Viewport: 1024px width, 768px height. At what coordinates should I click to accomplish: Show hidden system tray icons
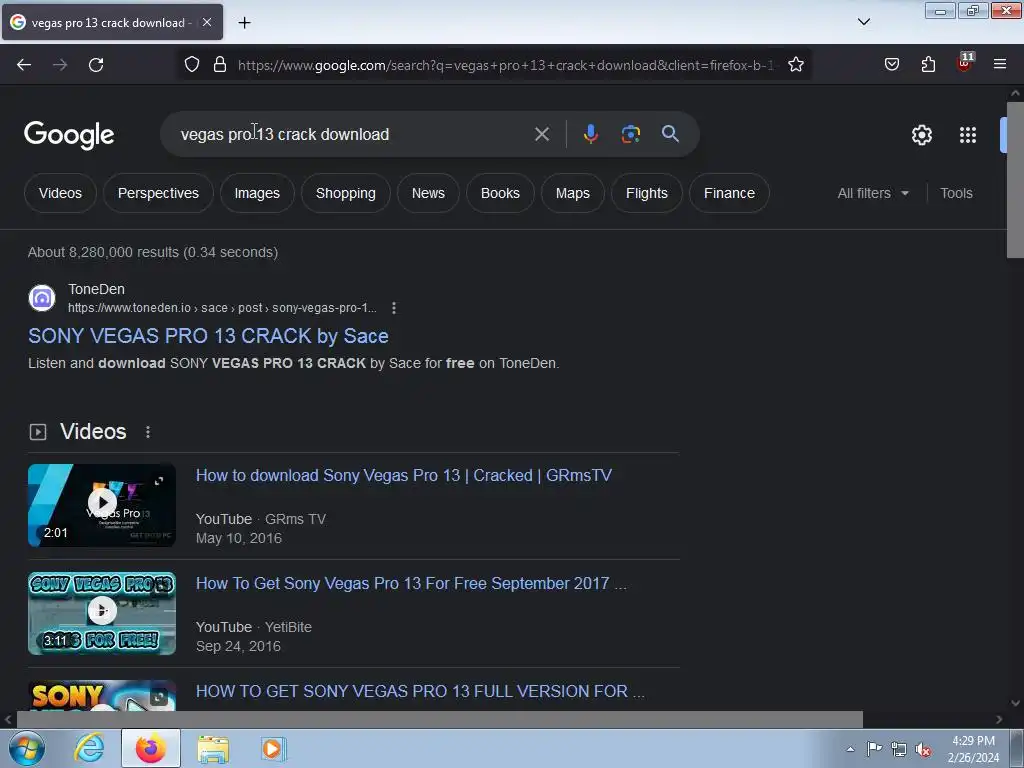point(850,749)
